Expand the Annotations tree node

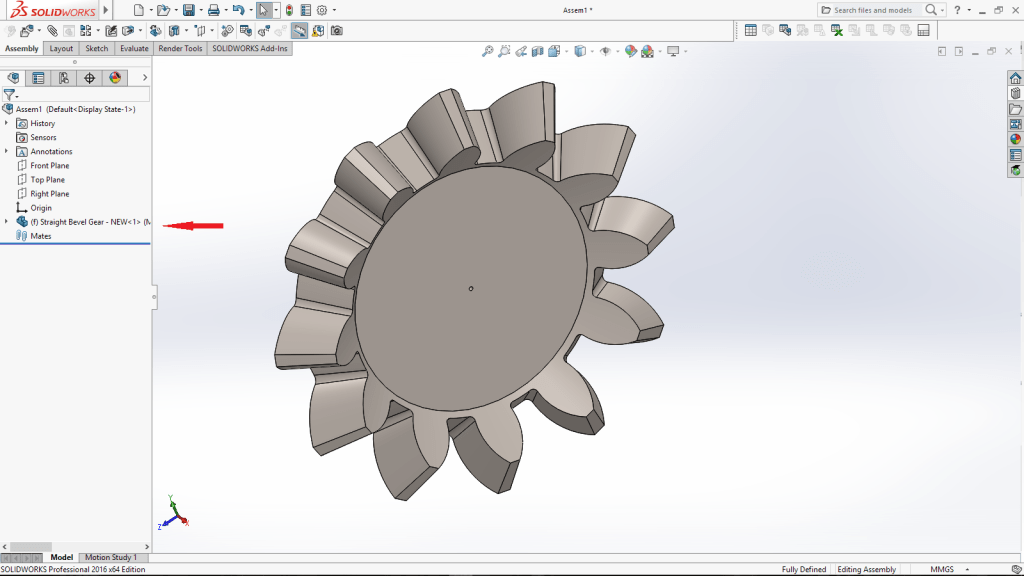tap(7, 151)
